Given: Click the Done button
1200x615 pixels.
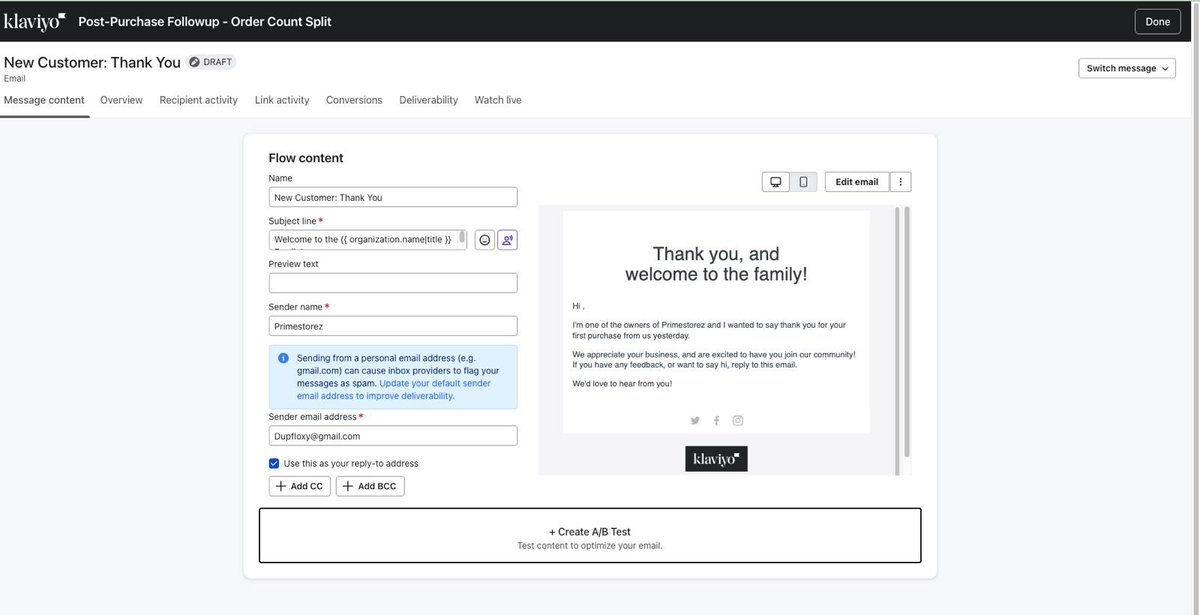Looking at the screenshot, I should point(1158,21).
